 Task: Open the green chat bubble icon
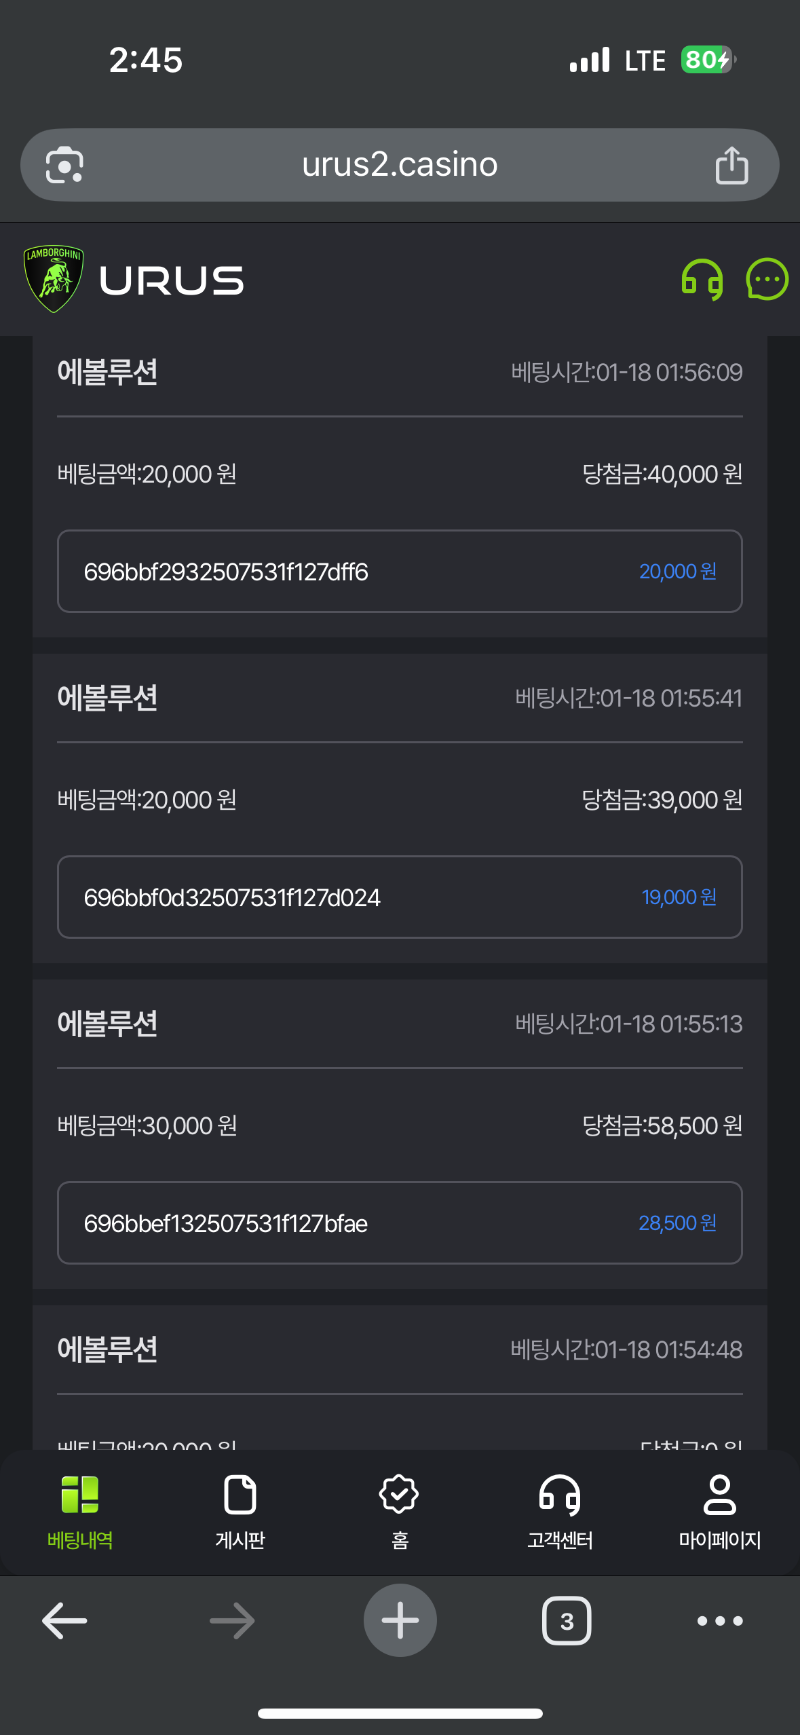(767, 280)
